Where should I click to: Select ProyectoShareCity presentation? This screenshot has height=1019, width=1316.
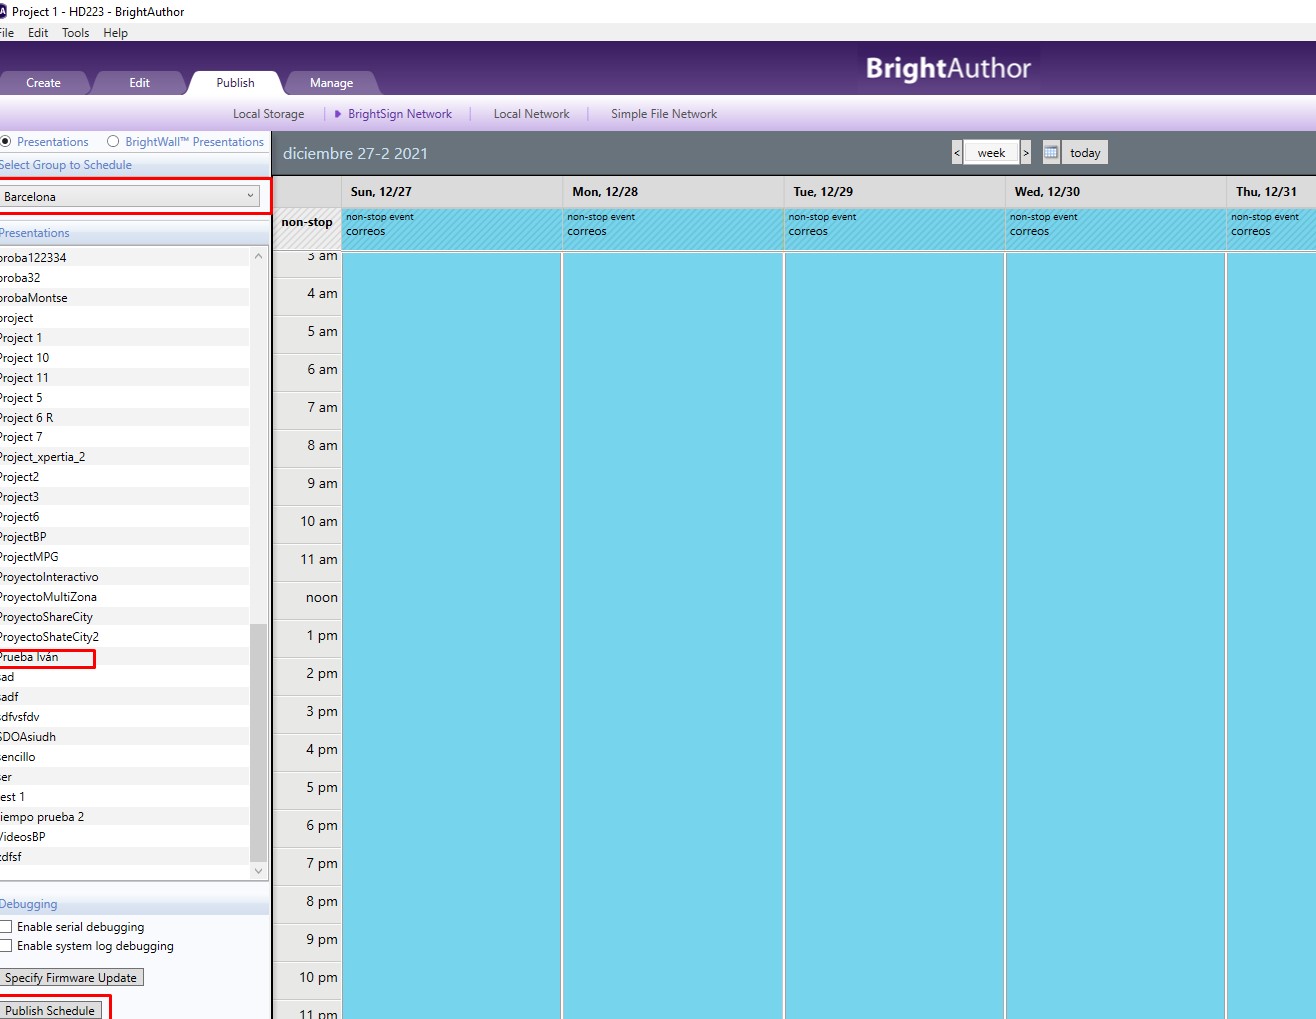124,617
